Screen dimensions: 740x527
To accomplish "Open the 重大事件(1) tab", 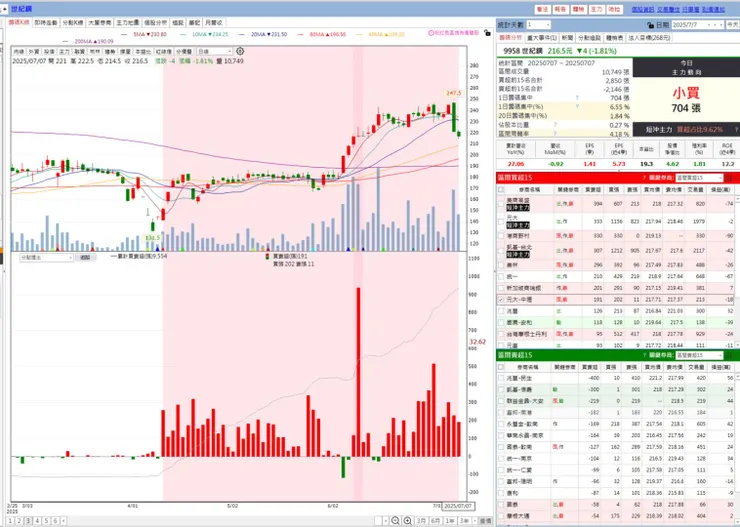I will [541, 38].
